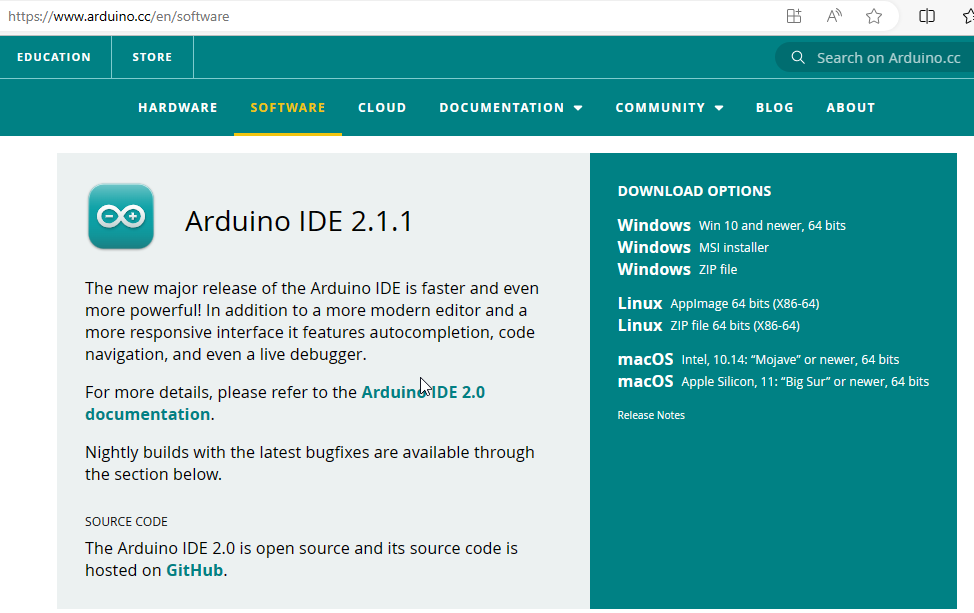This screenshot has height=613, width=974.
Task: Select the Software menu tab
Action: 288,107
